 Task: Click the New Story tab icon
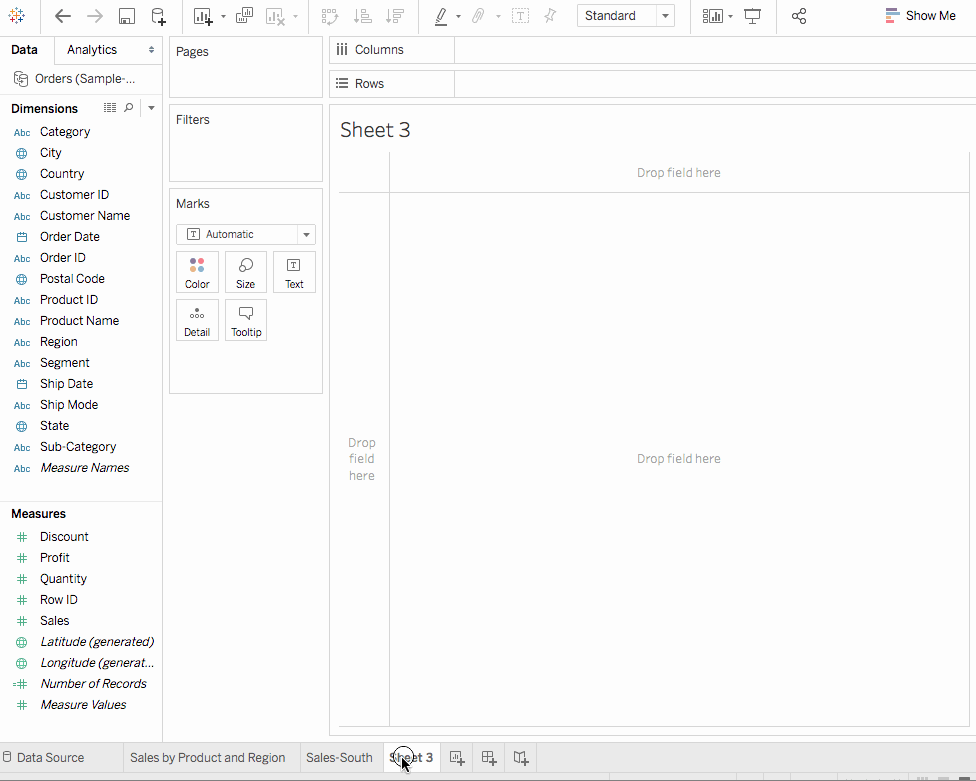(x=521, y=758)
